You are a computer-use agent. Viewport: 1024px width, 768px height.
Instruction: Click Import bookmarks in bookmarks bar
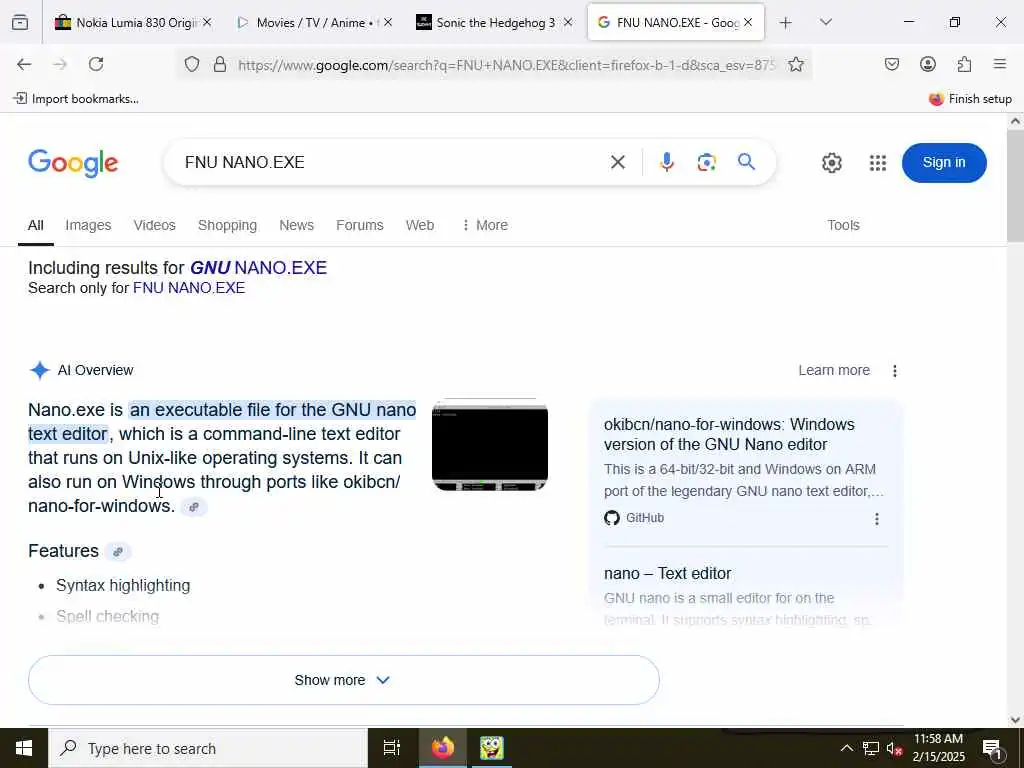pyautogui.click(x=76, y=99)
